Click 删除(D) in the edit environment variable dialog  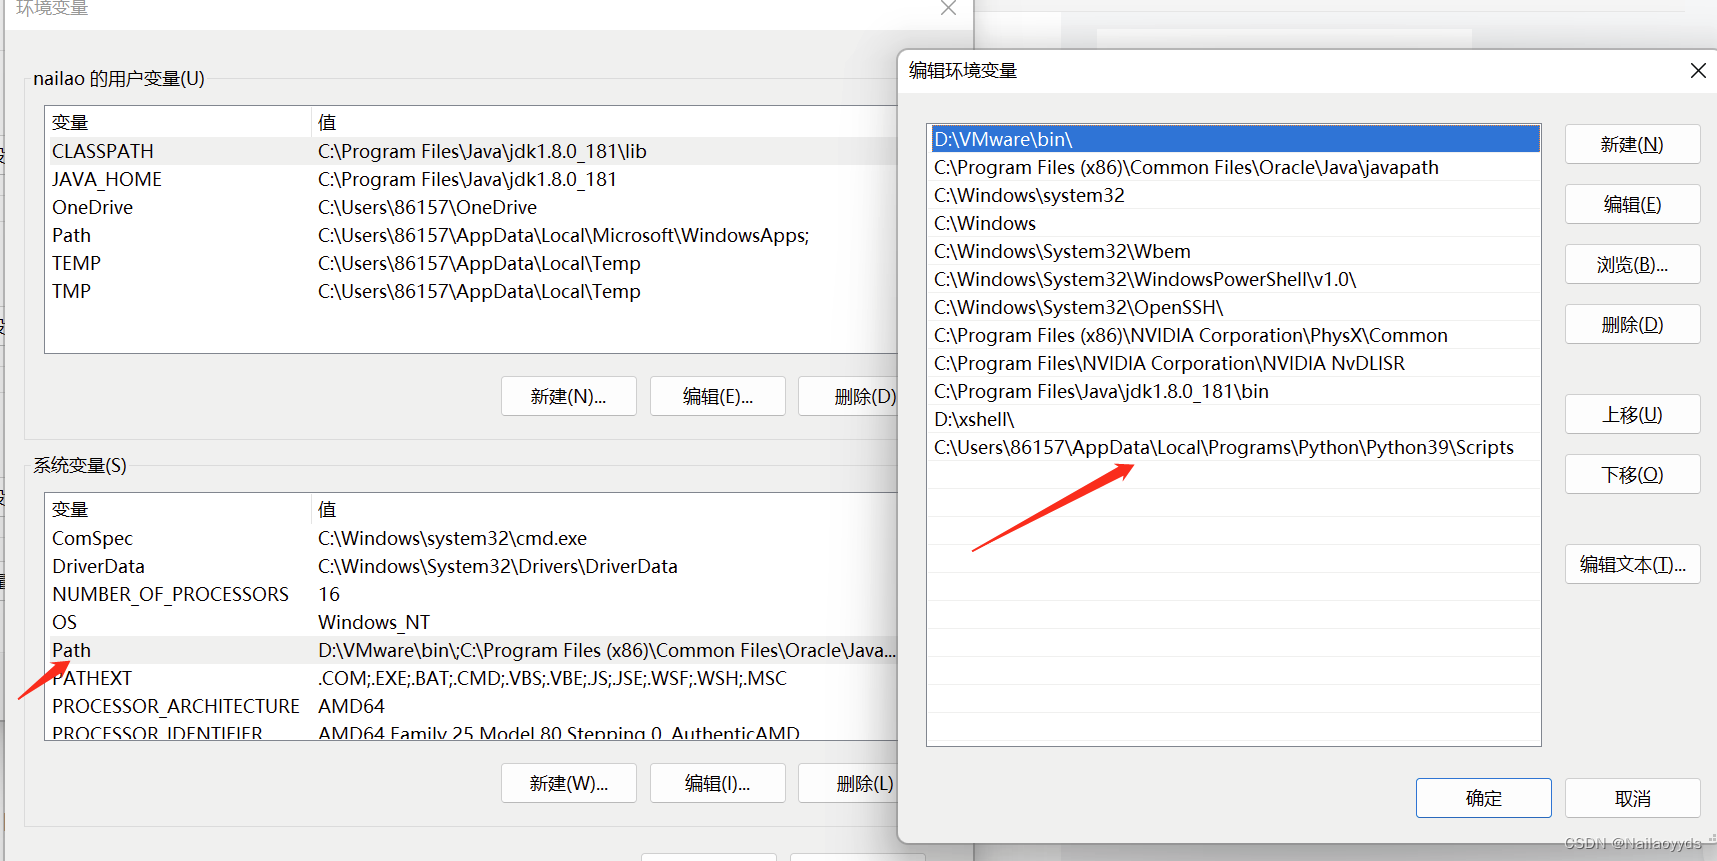1632,324
